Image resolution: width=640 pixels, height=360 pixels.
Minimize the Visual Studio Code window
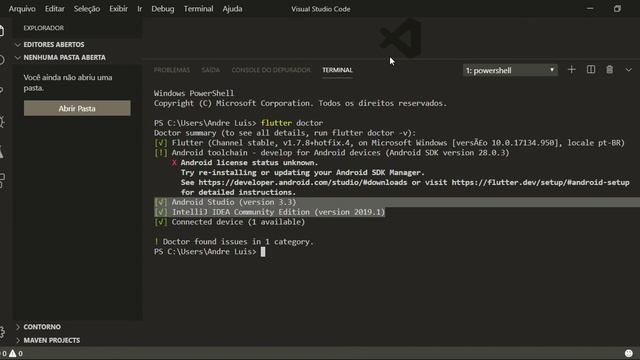click(590, 9)
